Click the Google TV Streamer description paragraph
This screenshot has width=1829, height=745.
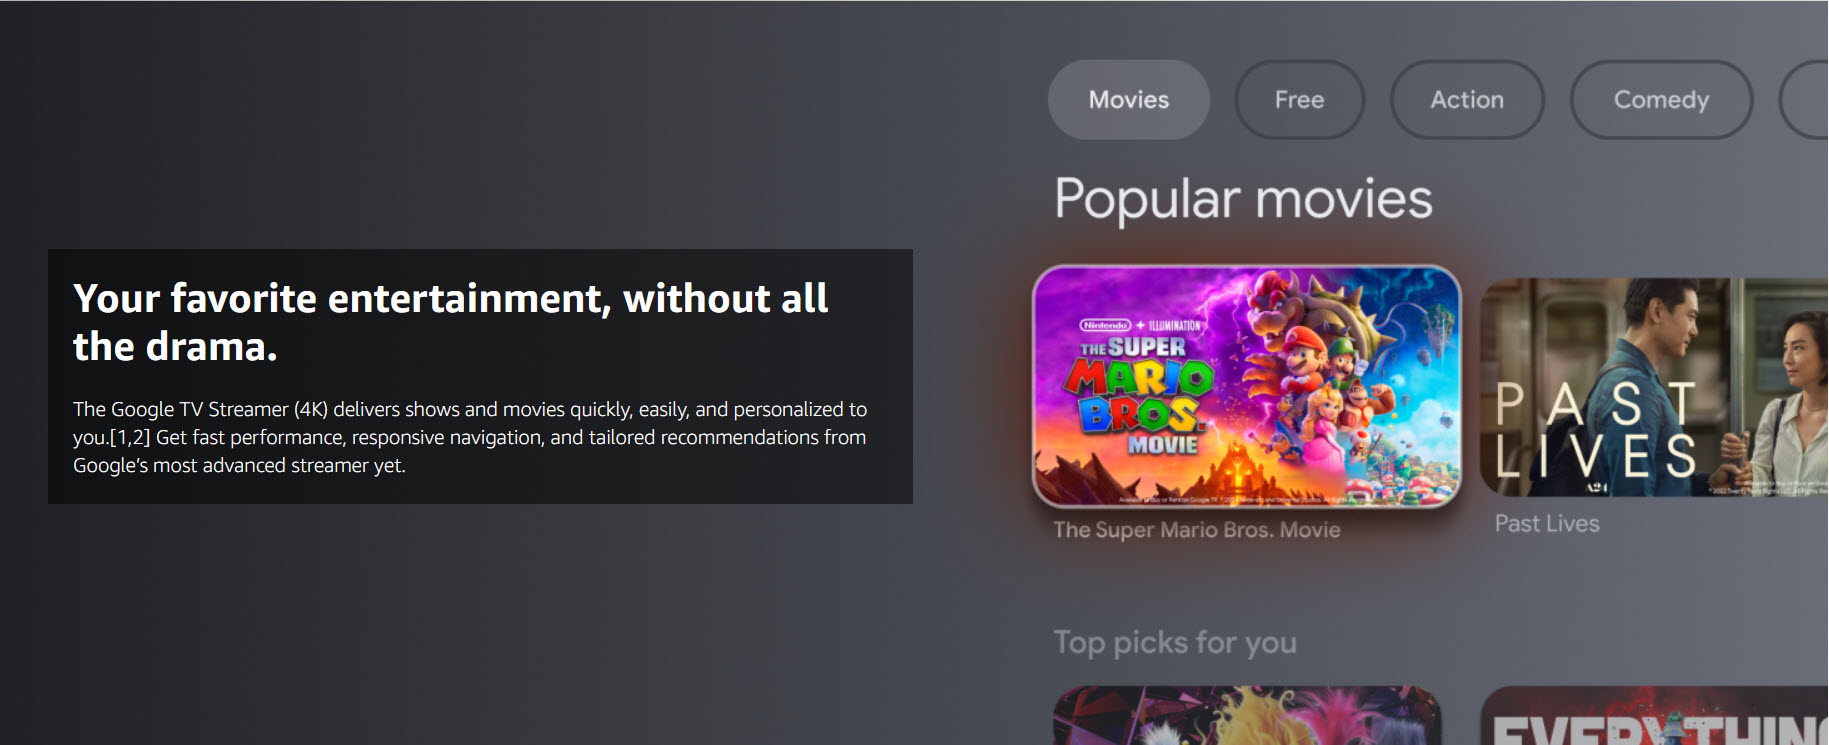click(x=470, y=437)
